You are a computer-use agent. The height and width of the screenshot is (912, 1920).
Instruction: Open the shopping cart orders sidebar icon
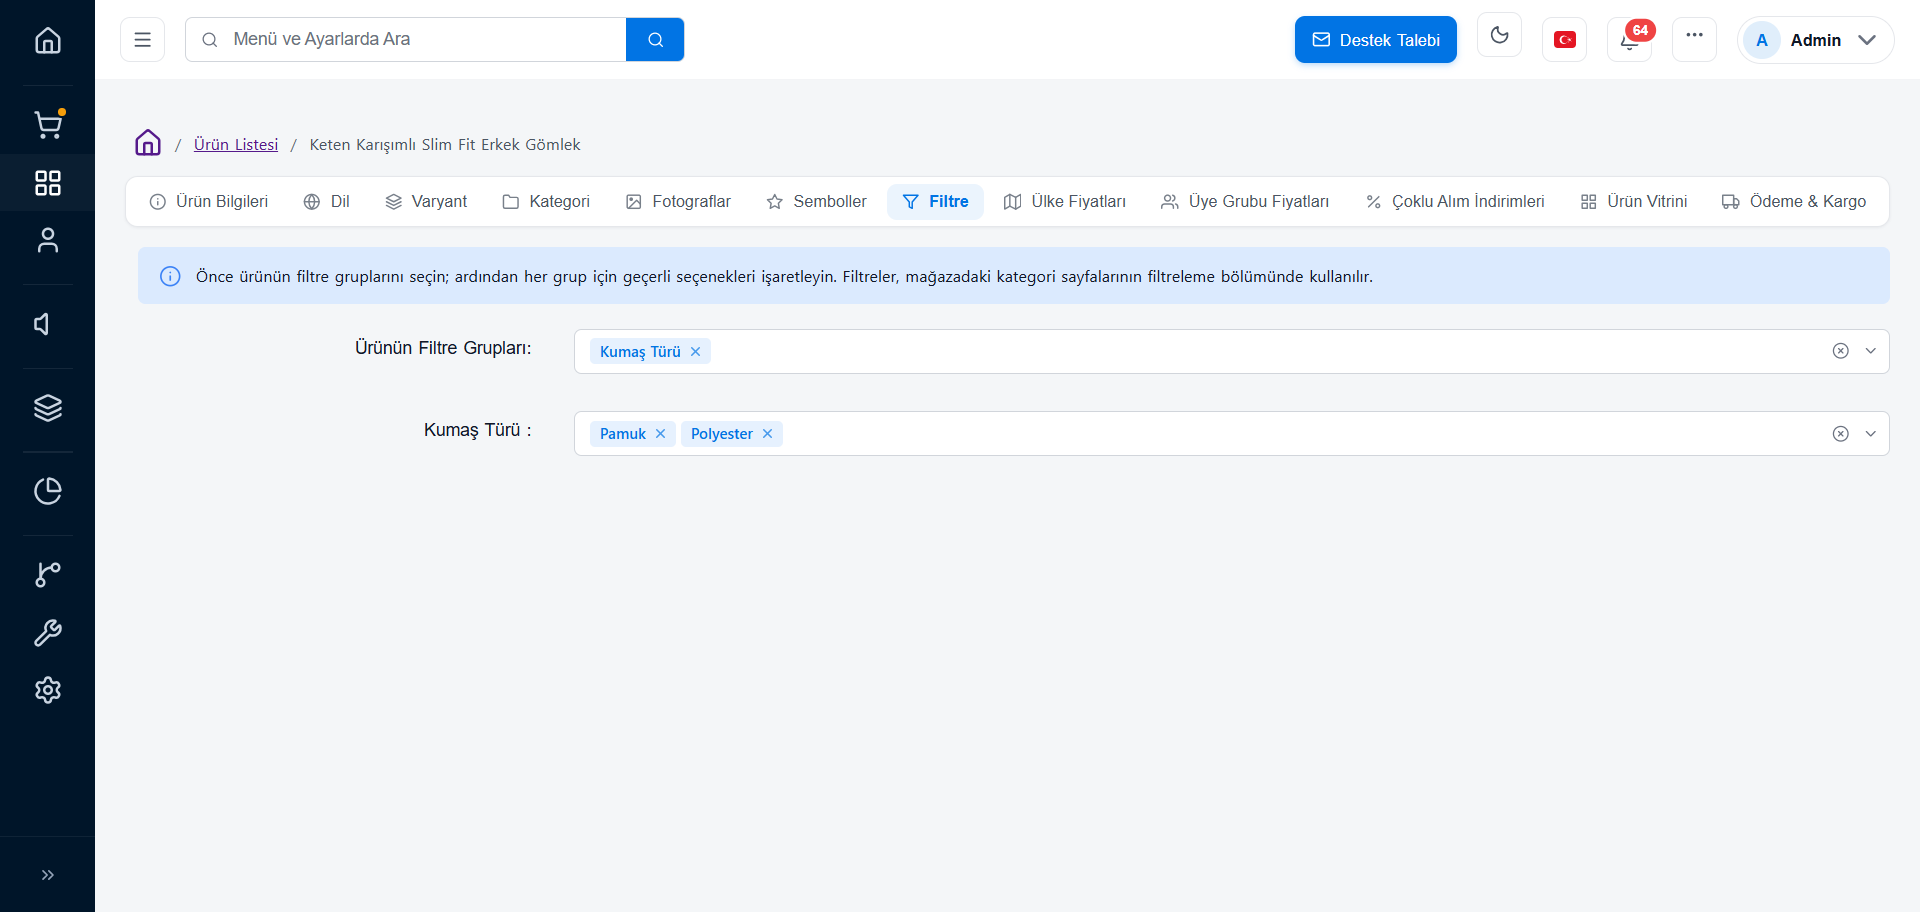[x=47, y=124]
